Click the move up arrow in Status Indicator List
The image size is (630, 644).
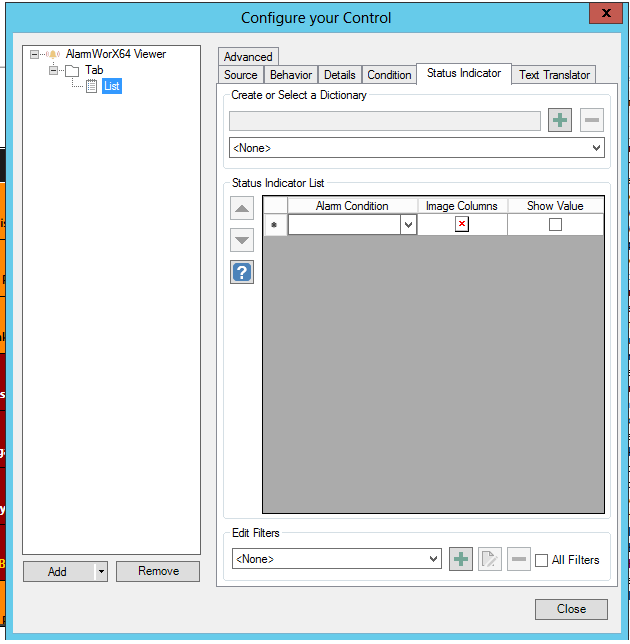242,208
